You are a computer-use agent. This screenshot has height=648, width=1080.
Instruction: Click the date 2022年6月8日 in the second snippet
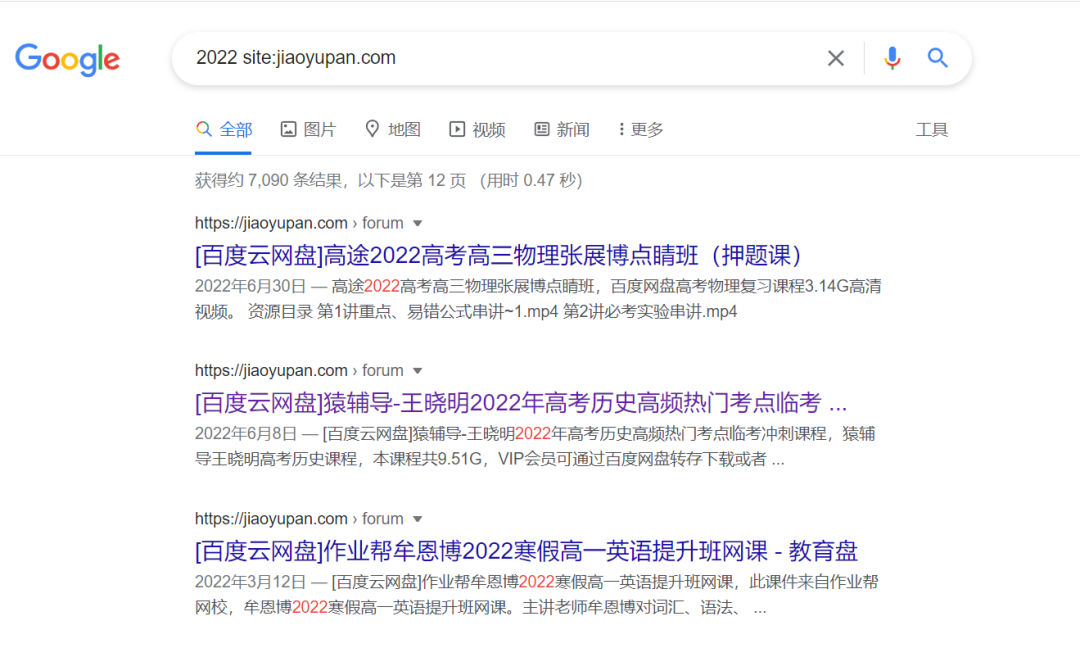click(x=246, y=434)
